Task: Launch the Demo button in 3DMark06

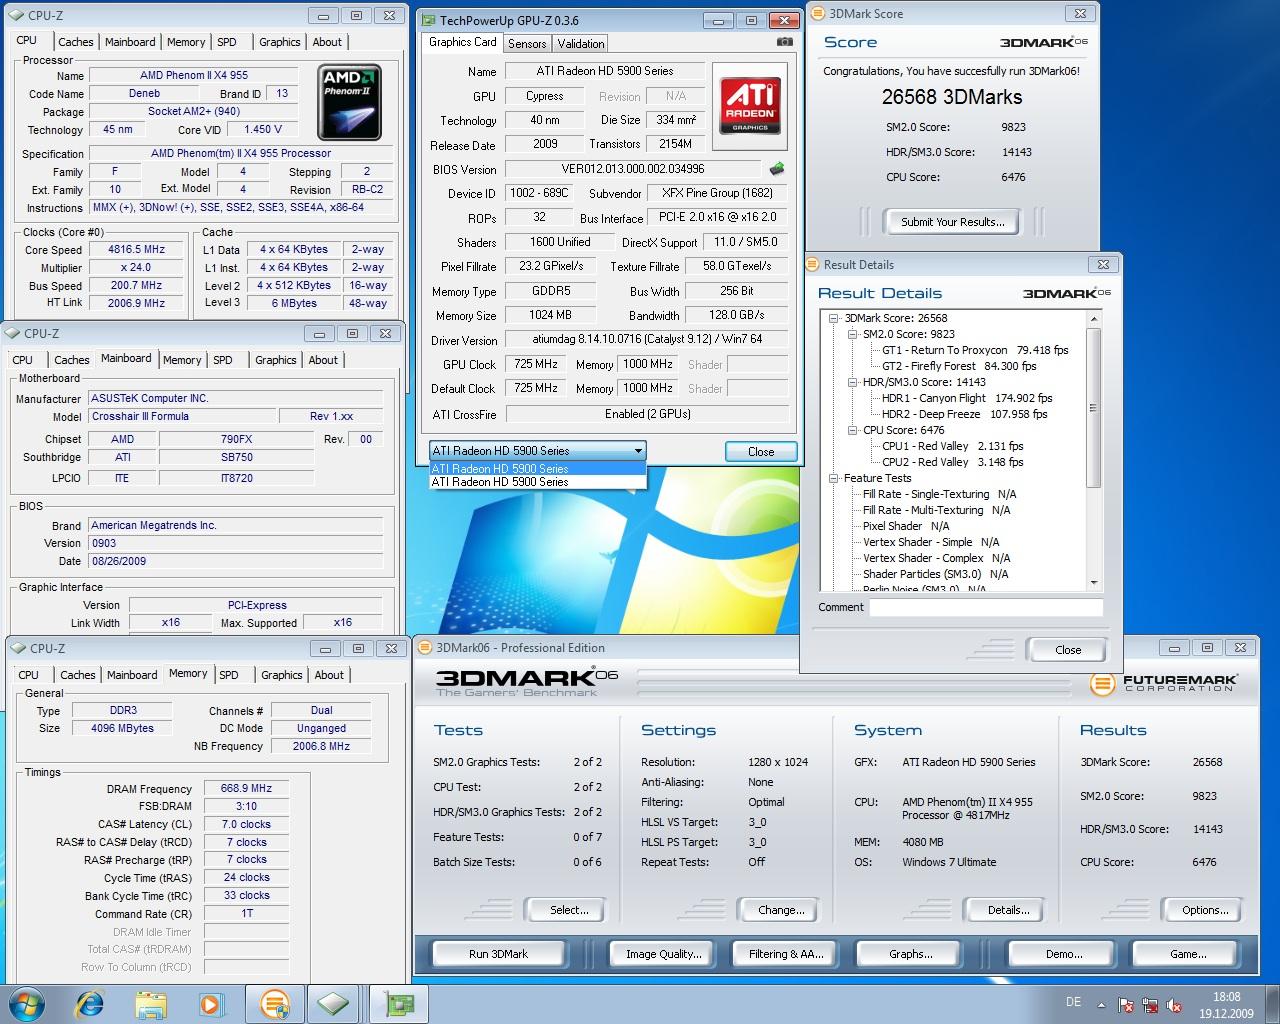Action: click(x=1064, y=954)
